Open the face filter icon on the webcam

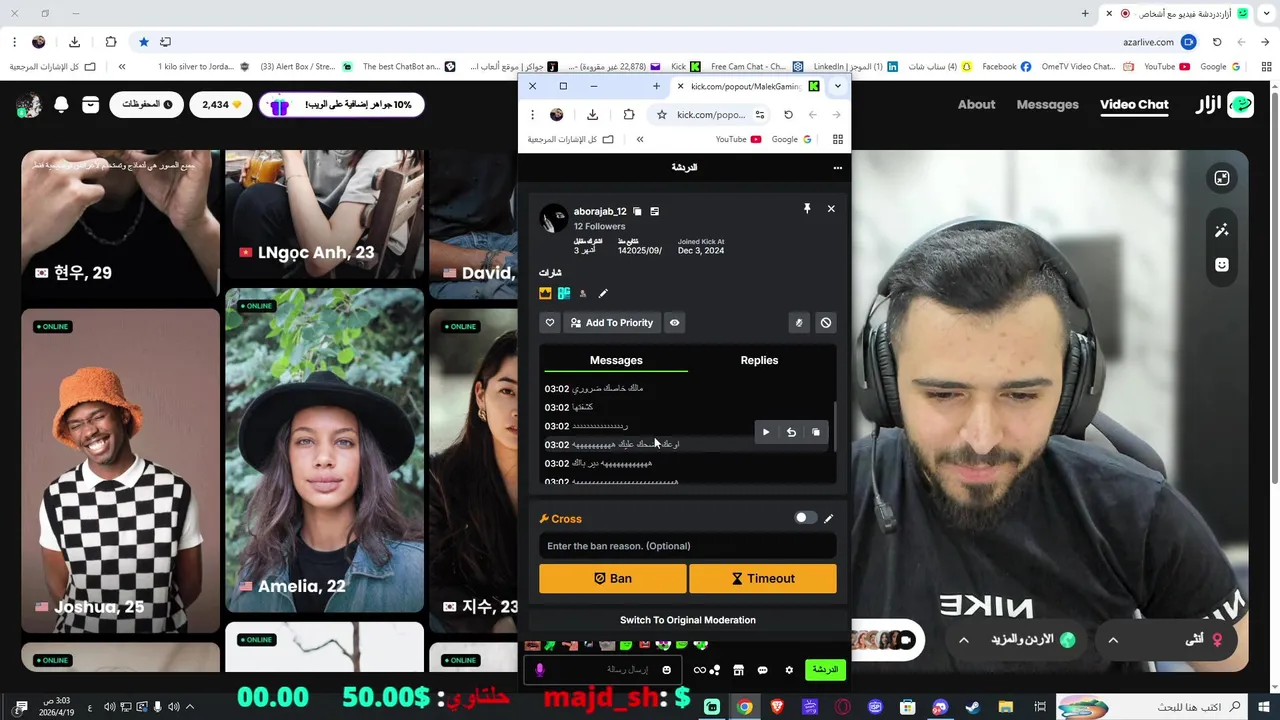(1222, 264)
